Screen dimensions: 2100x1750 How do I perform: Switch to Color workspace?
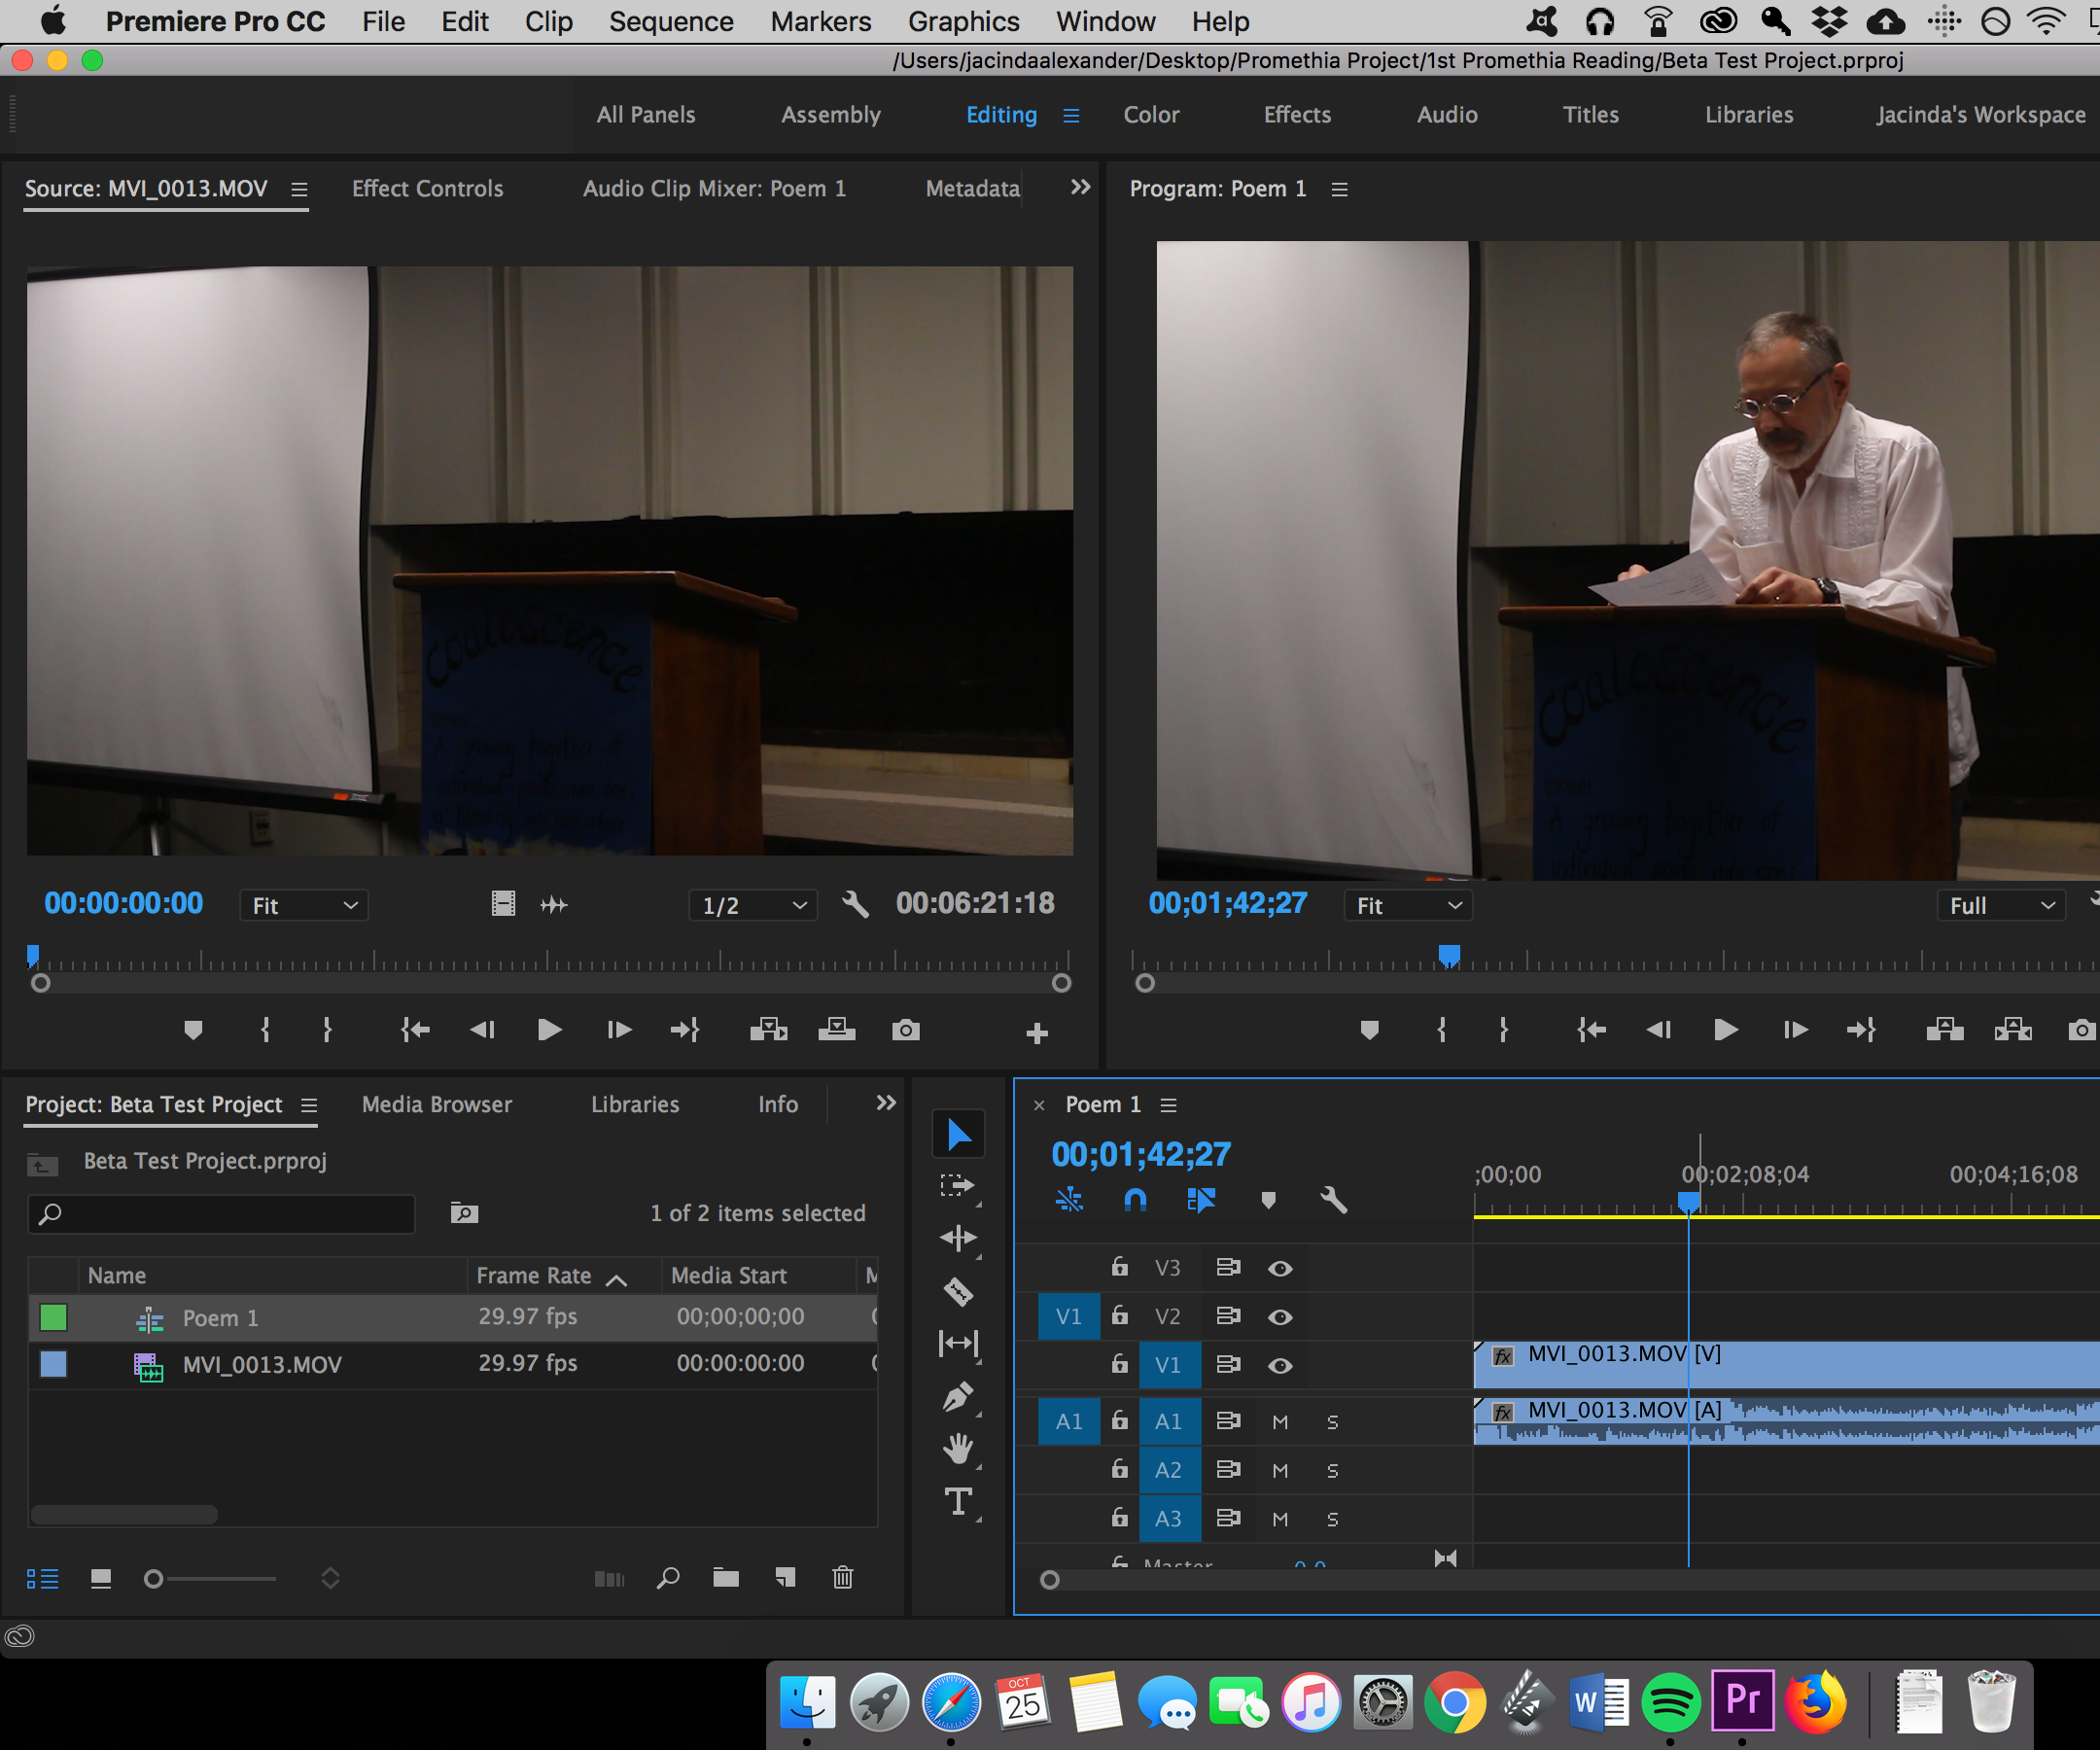click(1152, 115)
